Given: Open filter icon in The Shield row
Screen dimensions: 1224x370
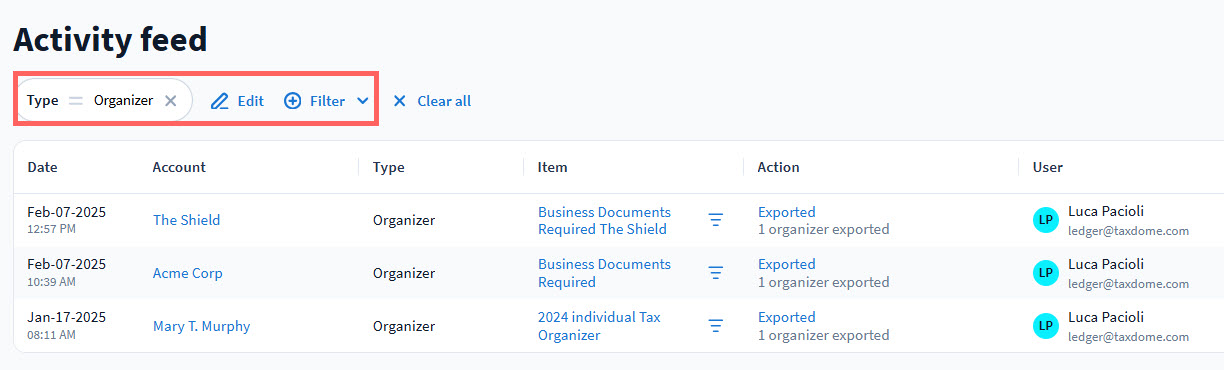Looking at the screenshot, I should 716,220.
